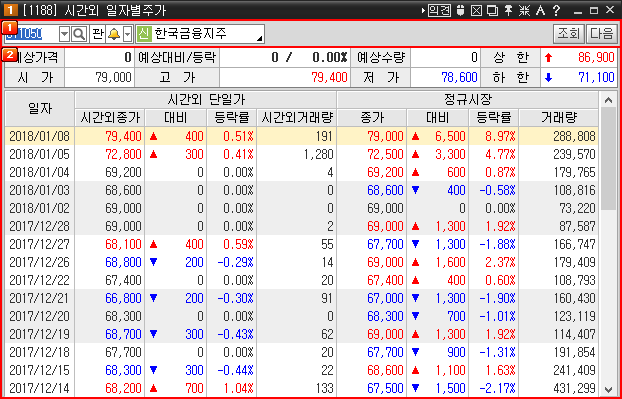Image resolution: width=622 pixels, height=399 pixels.
Task: Click 대비 header under 시간외 단일가
Action: [x=176, y=117]
